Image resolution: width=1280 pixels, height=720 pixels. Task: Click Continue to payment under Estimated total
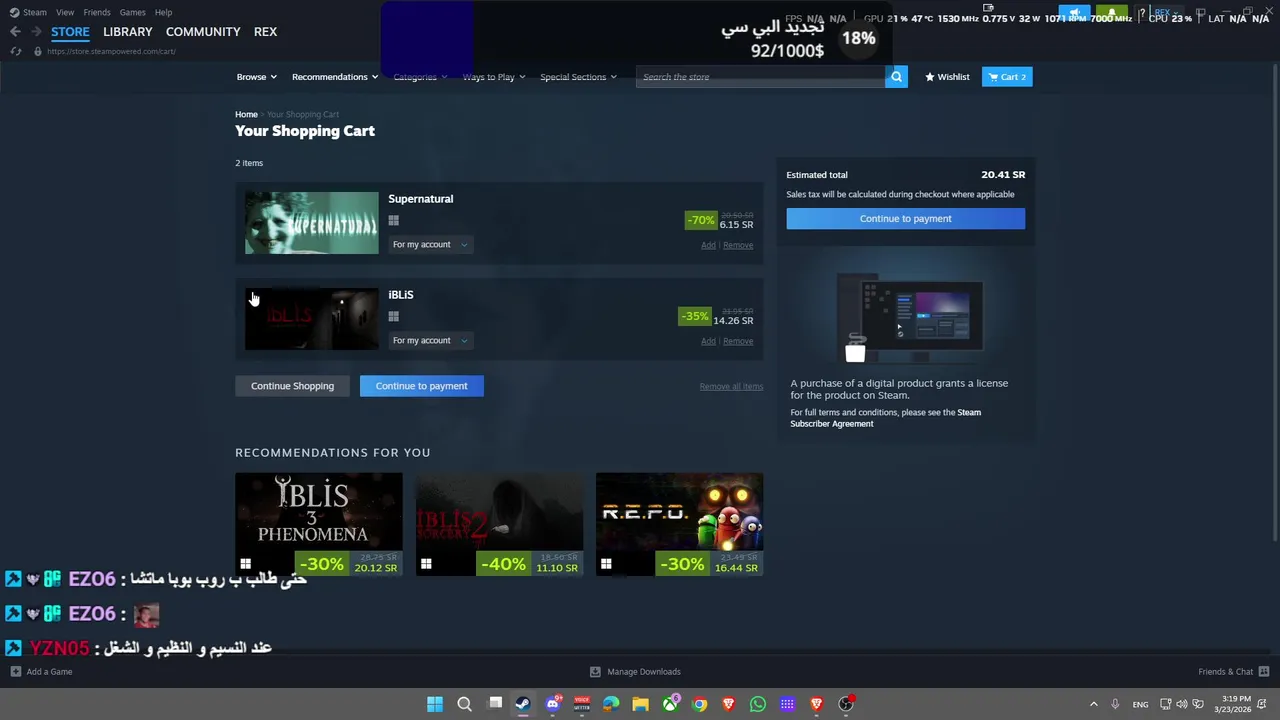click(x=905, y=218)
